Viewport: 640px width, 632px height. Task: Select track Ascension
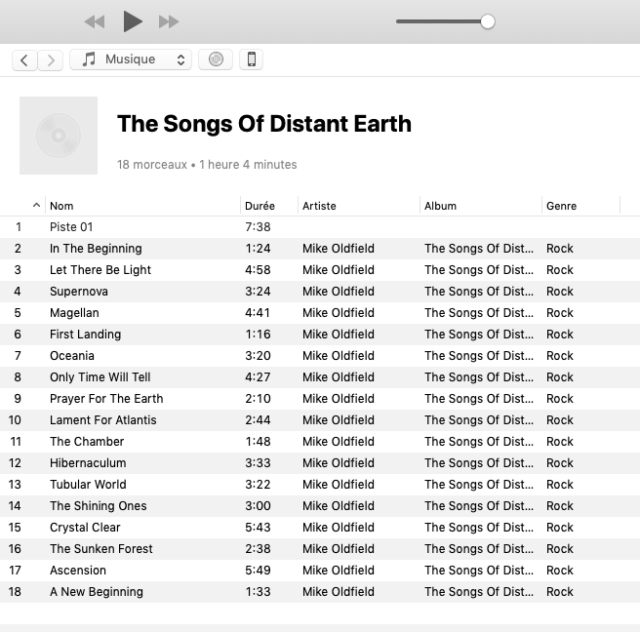(x=320, y=570)
